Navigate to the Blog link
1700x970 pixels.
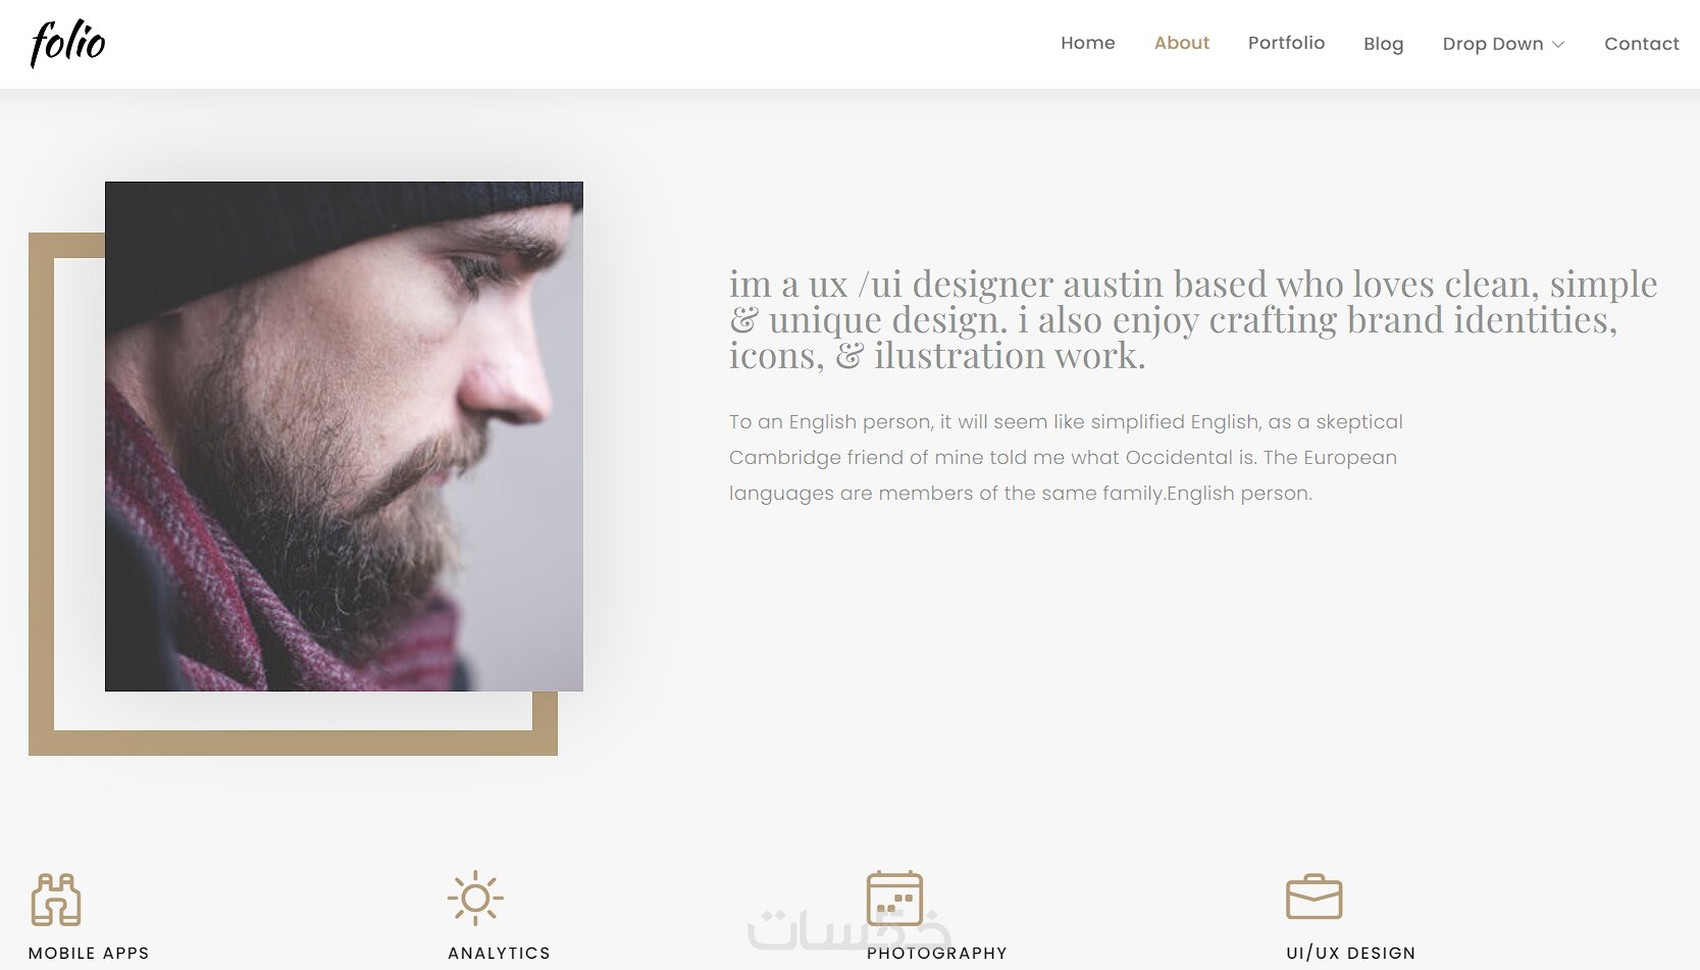pos(1383,44)
